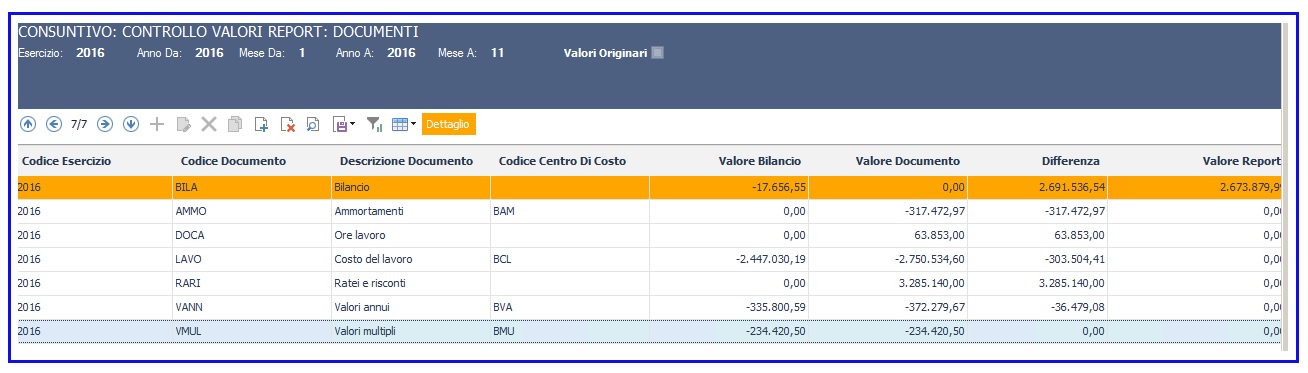
Task: Click the new document with plus icon
Action: coord(261,124)
